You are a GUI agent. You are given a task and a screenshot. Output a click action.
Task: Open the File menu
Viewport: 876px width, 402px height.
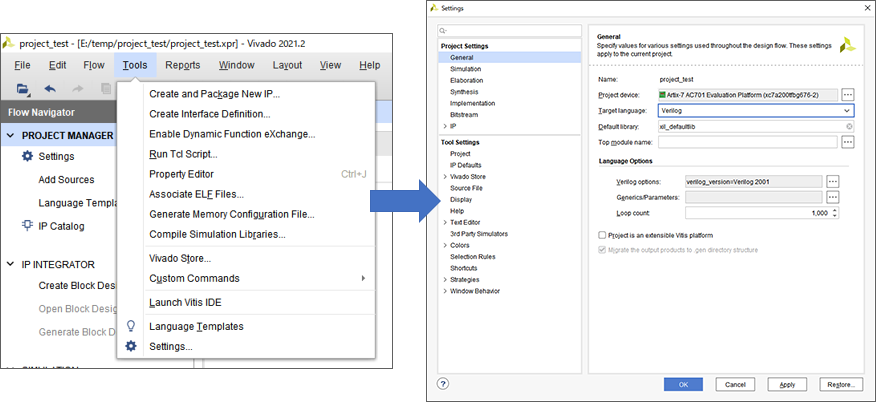tap(22, 65)
